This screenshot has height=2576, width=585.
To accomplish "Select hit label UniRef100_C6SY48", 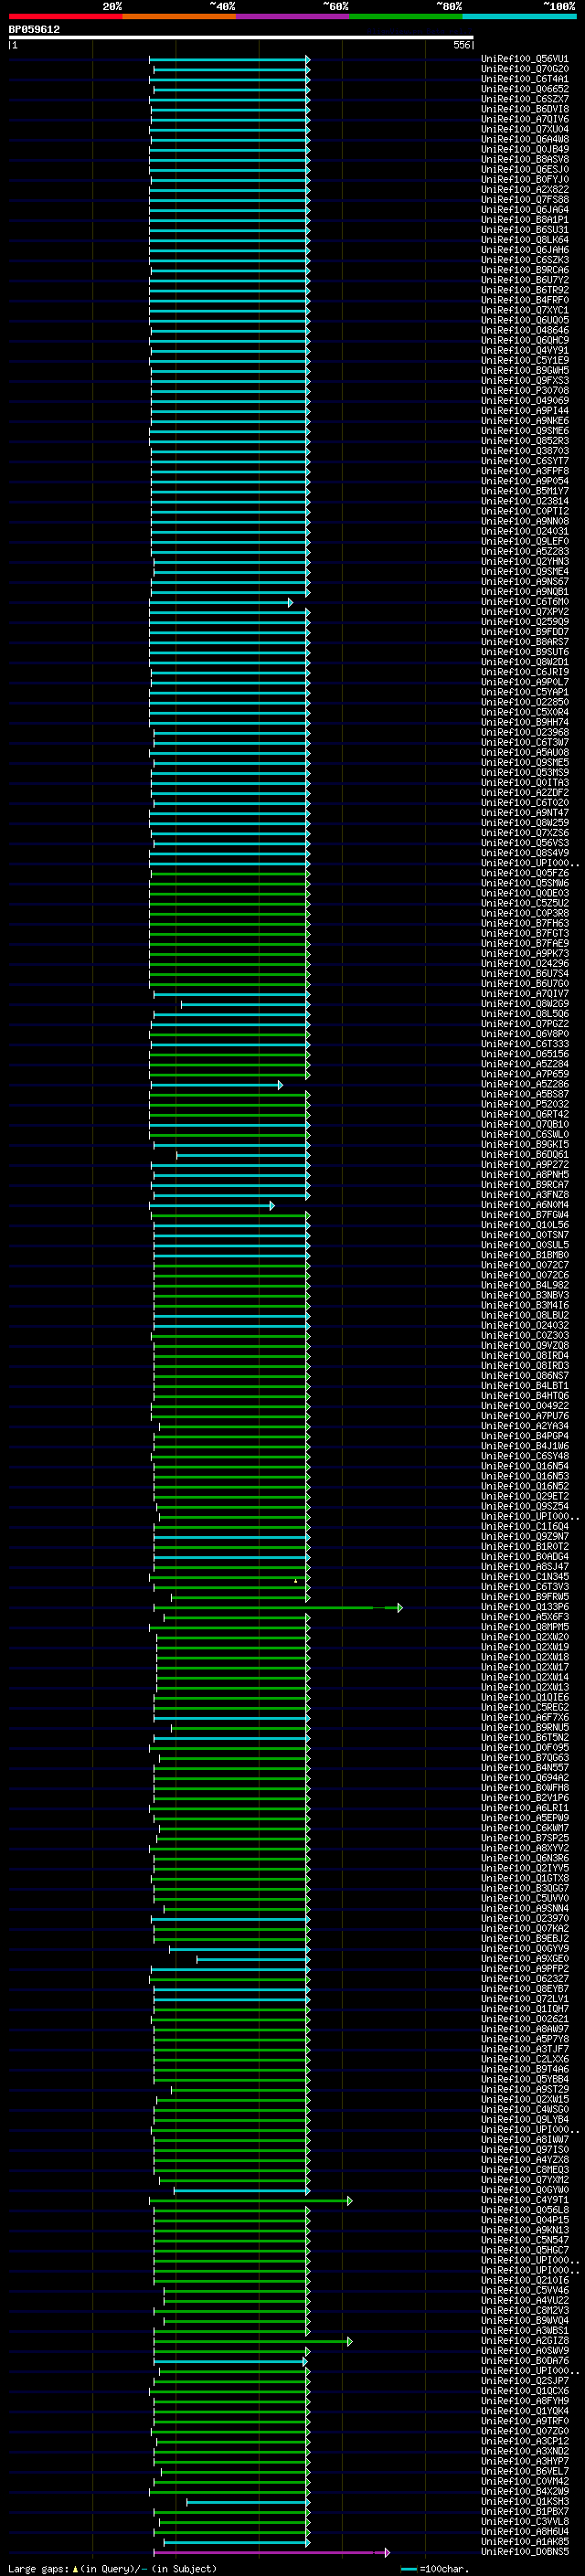I will [x=525, y=1456].
